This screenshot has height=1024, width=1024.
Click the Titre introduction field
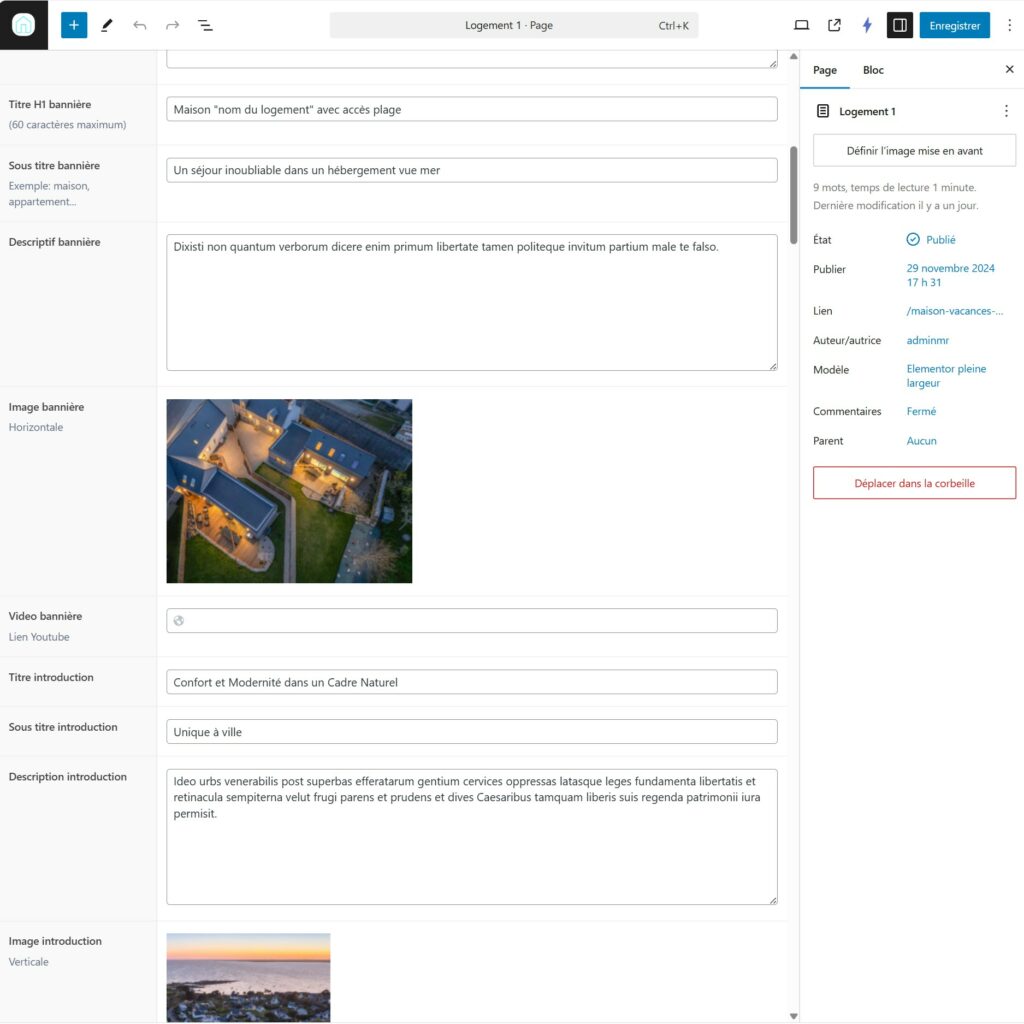472,682
